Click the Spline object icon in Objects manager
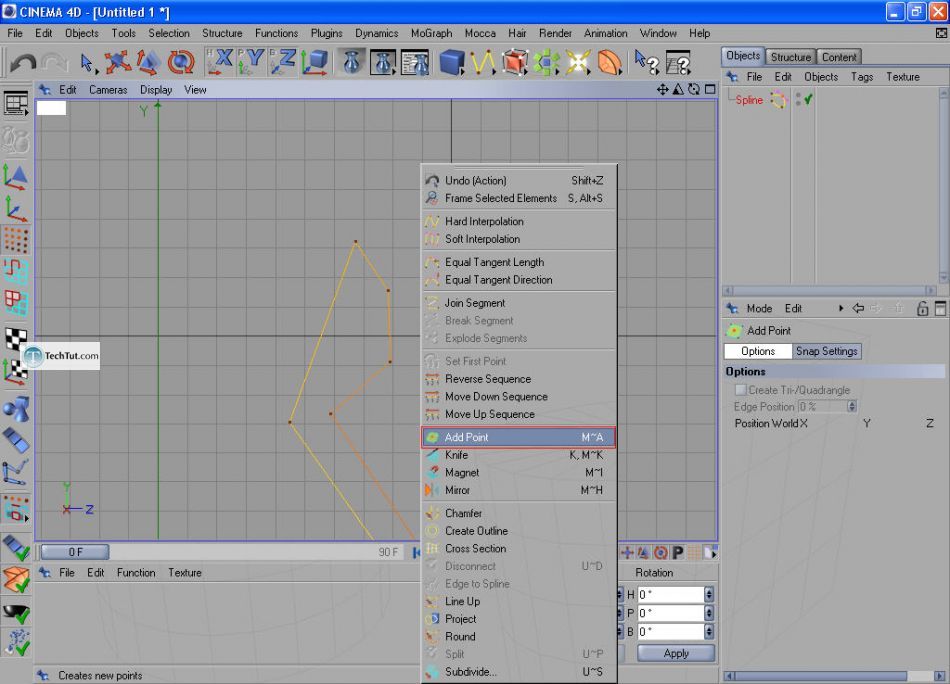This screenshot has width=950, height=684. (778, 100)
